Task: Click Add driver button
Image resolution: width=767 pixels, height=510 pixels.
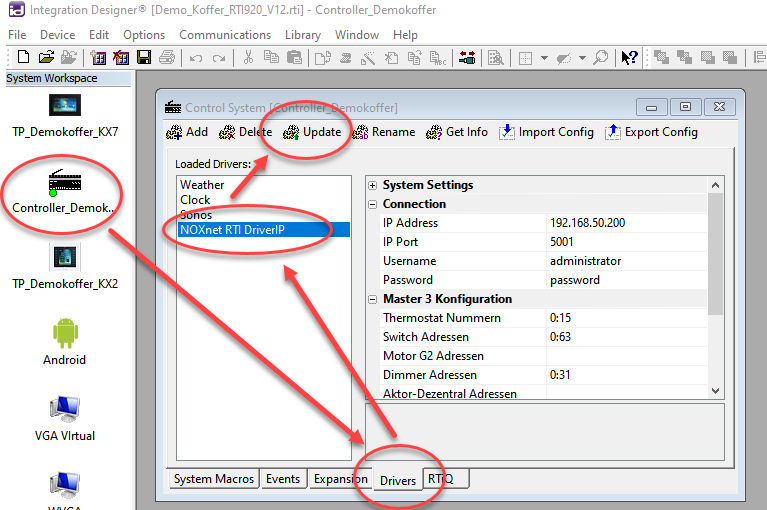Action: (x=187, y=132)
